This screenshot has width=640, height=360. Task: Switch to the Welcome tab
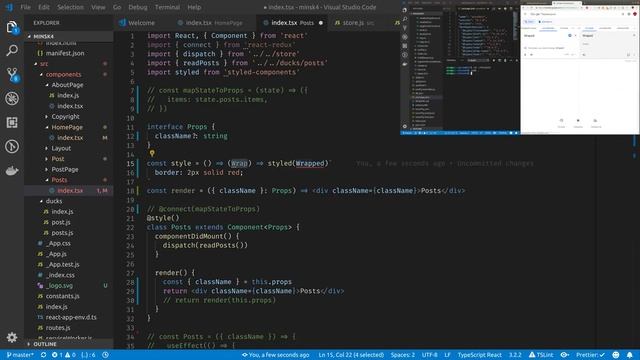coord(142,23)
